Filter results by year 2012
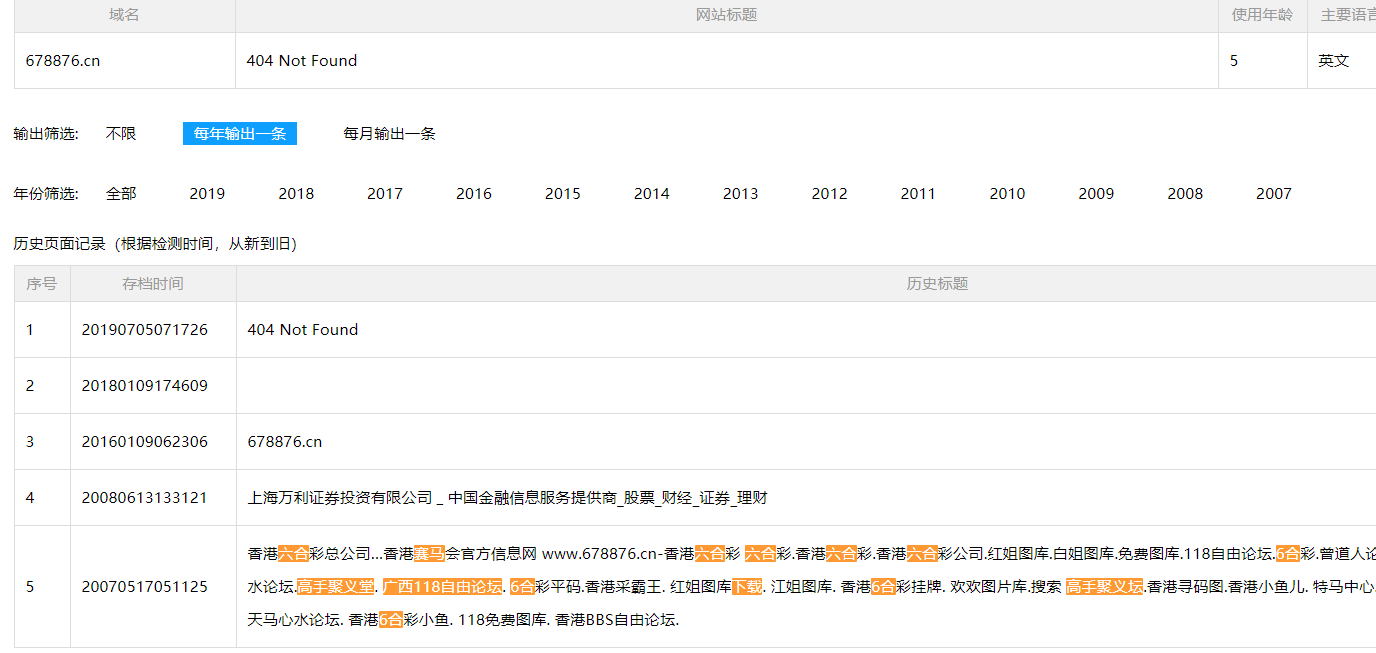 pyautogui.click(x=829, y=193)
